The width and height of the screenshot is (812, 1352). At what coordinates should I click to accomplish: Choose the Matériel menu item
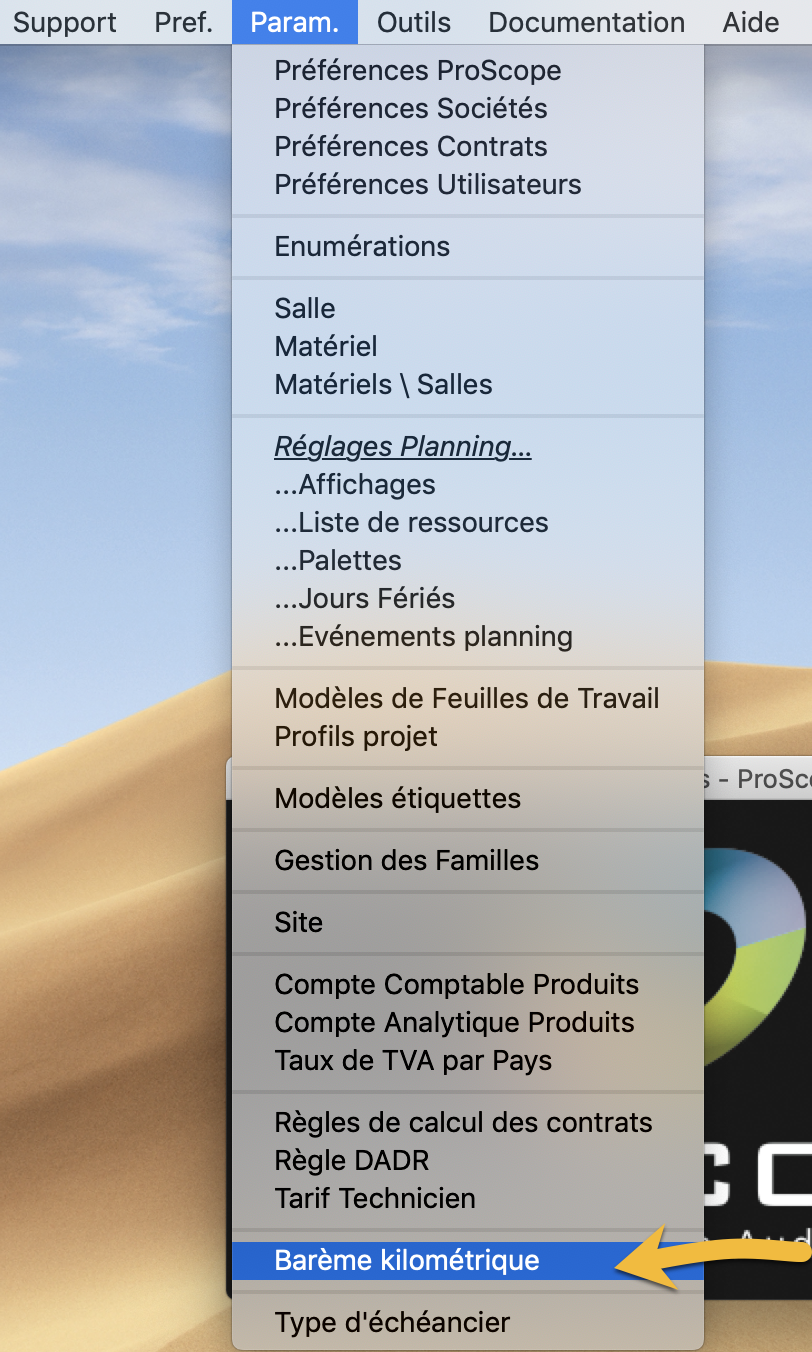tap(326, 347)
